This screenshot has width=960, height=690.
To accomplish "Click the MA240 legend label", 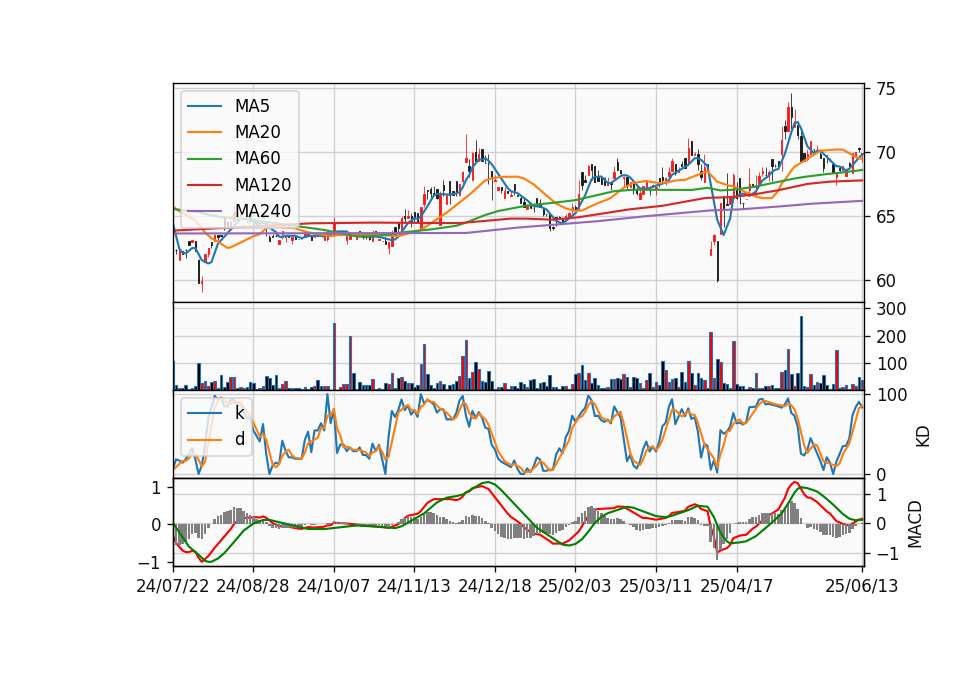I will 263,211.
